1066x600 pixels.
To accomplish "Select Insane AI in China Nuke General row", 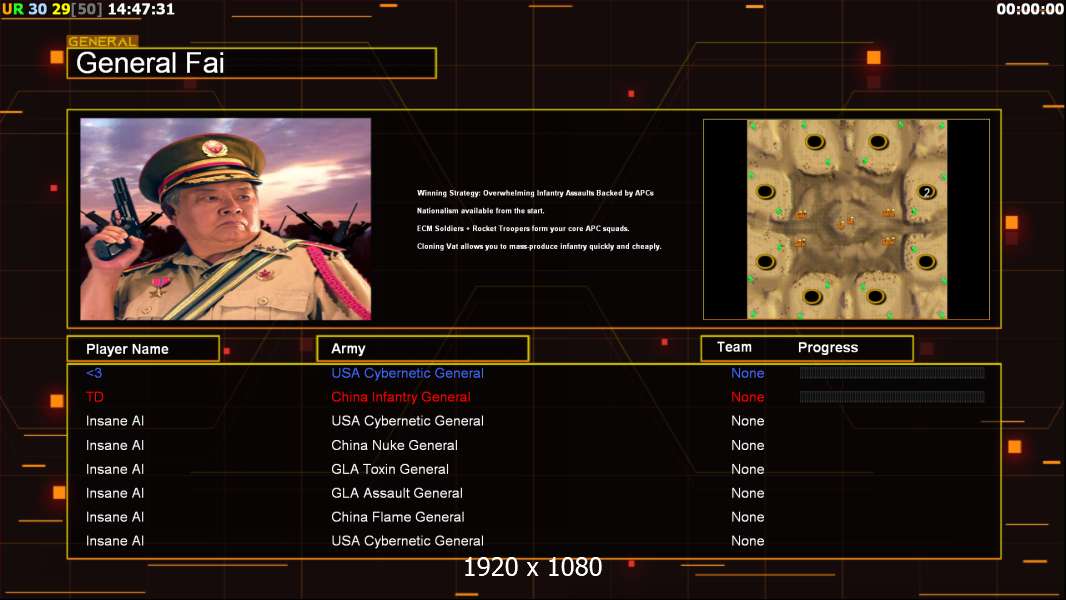I will point(114,445).
